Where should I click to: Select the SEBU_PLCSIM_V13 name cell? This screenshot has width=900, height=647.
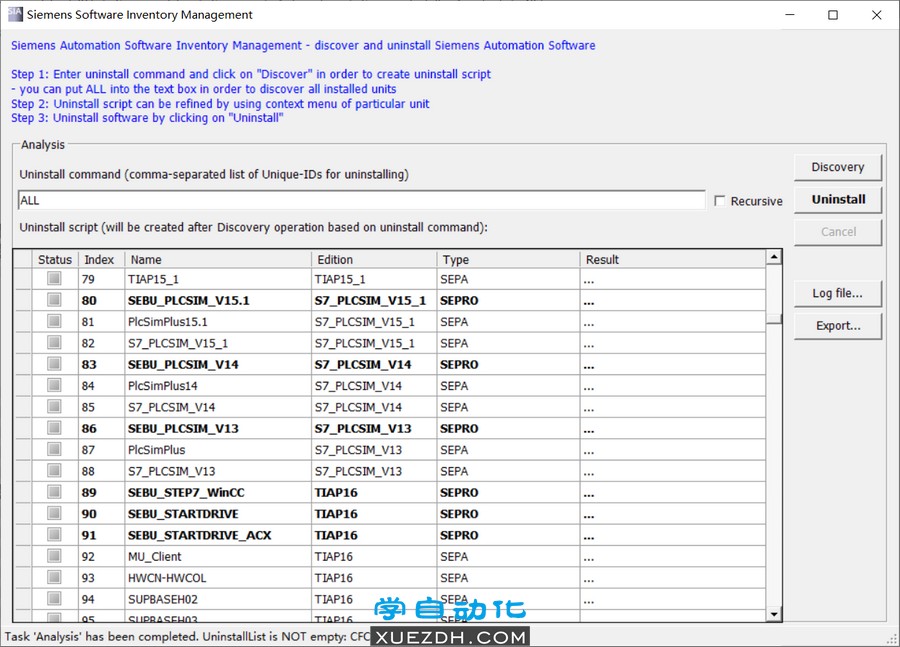218,428
